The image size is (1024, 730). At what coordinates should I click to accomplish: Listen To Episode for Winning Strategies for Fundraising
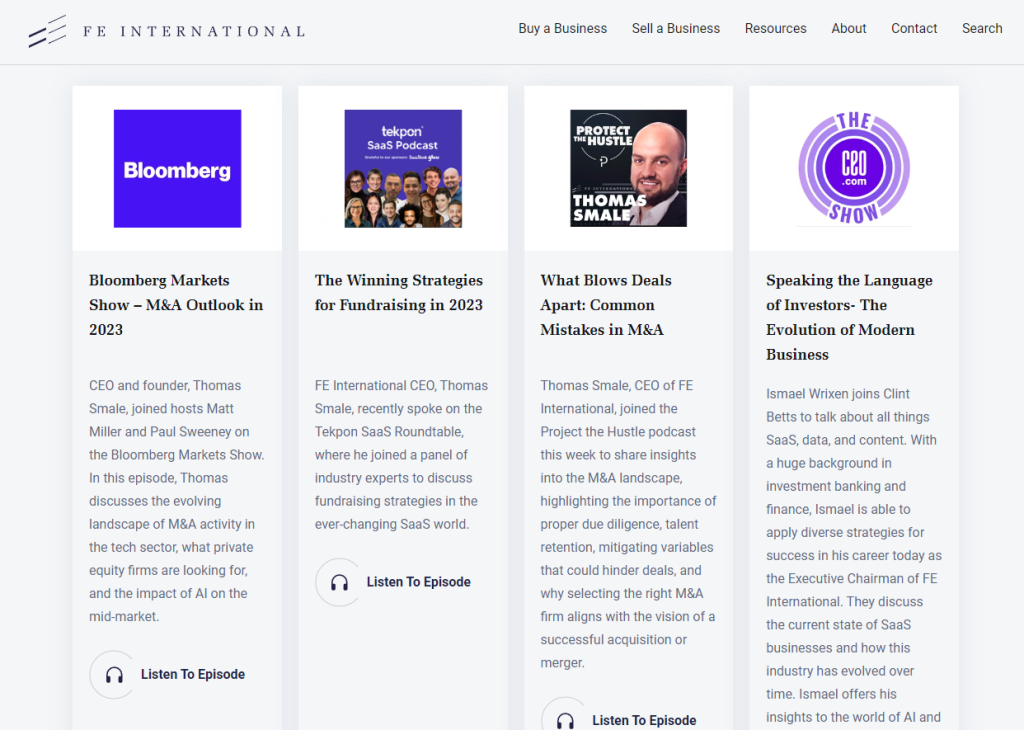(x=419, y=582)
